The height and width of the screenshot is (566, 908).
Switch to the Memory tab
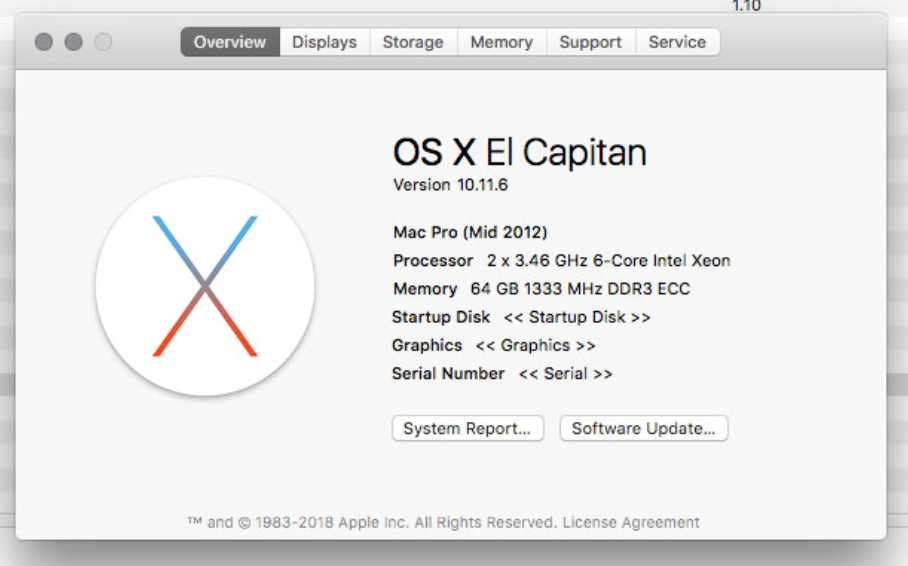501,42
